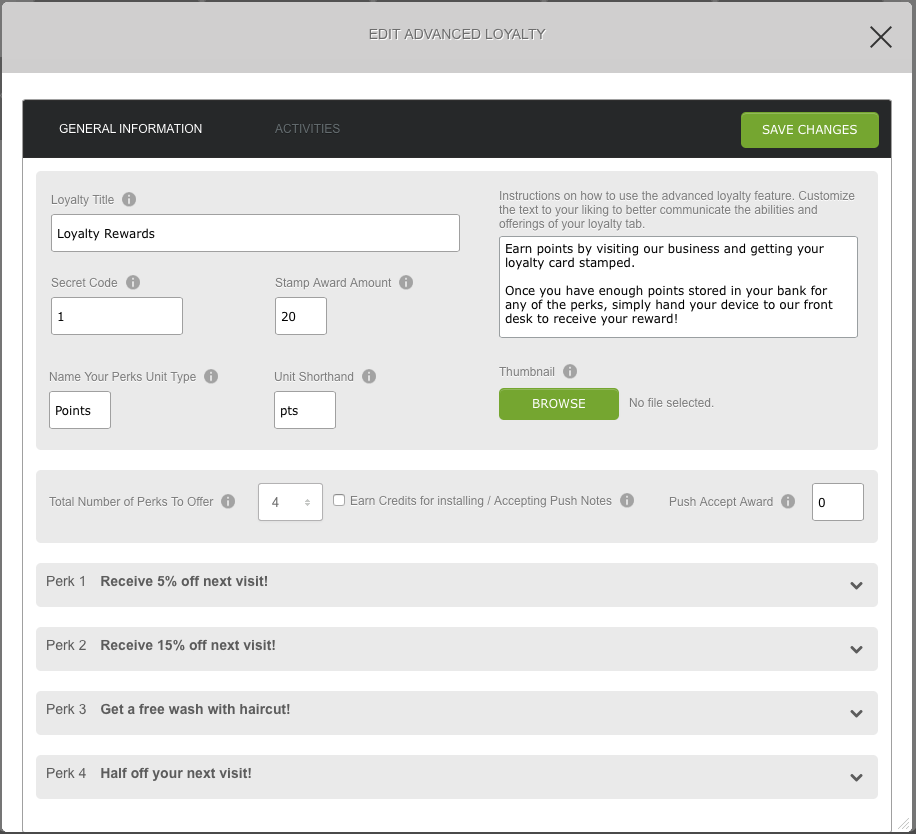The image size is (916, 834).
Task: Expand Perk 2 Receive 15% off section
Action: pos(856,649)
